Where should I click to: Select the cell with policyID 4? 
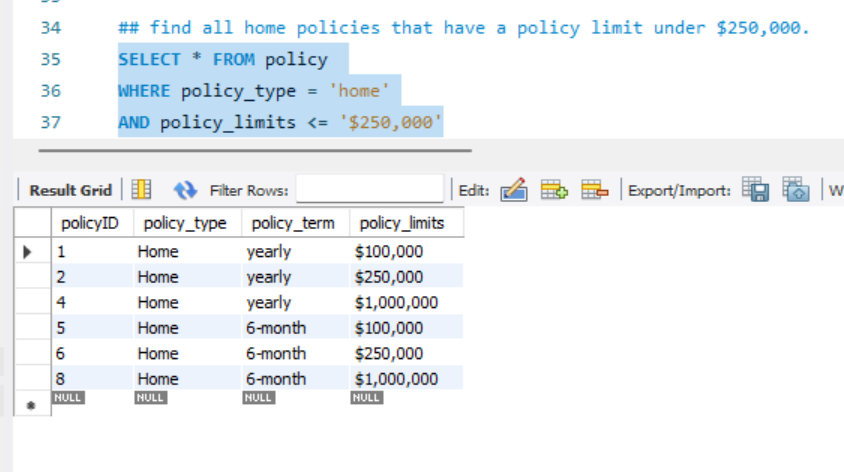[x=92, y=302]
